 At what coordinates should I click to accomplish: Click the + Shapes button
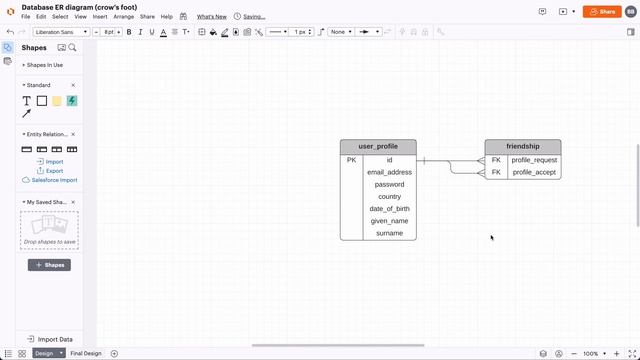[49, 265]
